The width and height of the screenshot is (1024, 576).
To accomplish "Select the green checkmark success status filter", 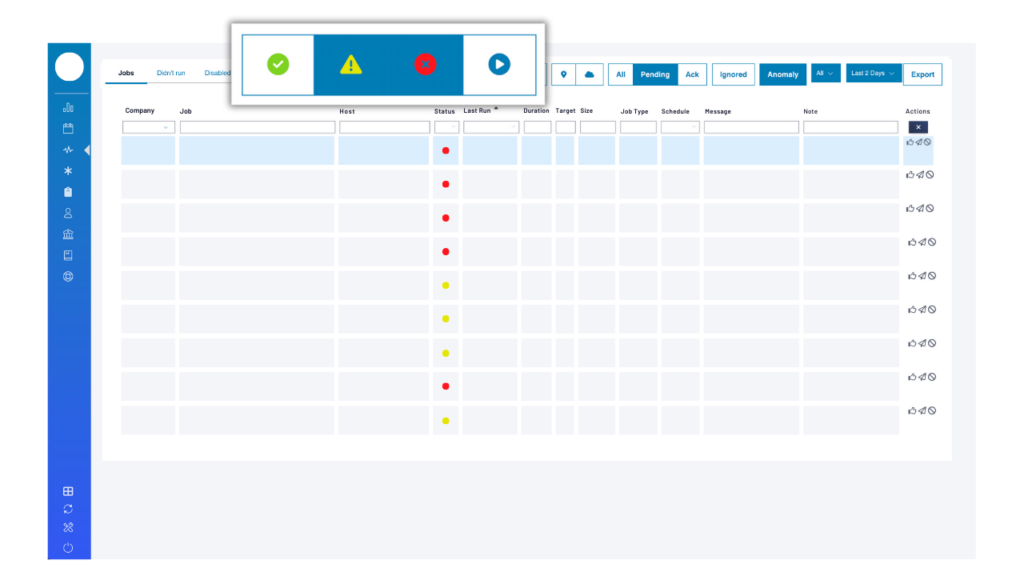I will [x=278, y=65].
